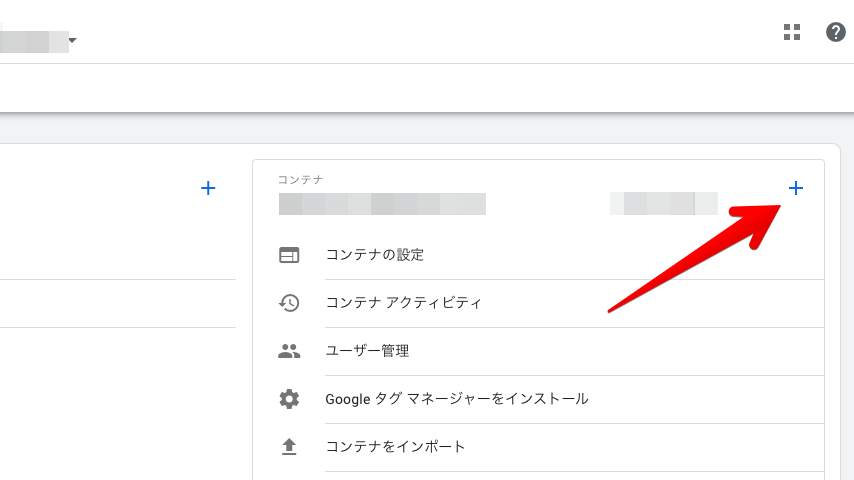This screenshot has height=480, width=854.
Task: Click the コンテナ section label
Action: (300, 180)
